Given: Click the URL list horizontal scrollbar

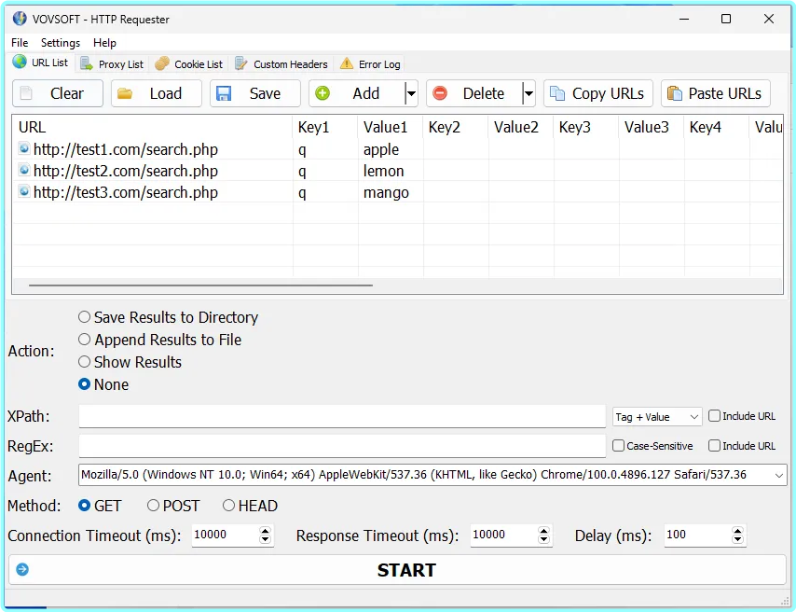Looking at the screenshot, I should pos(201,285).
